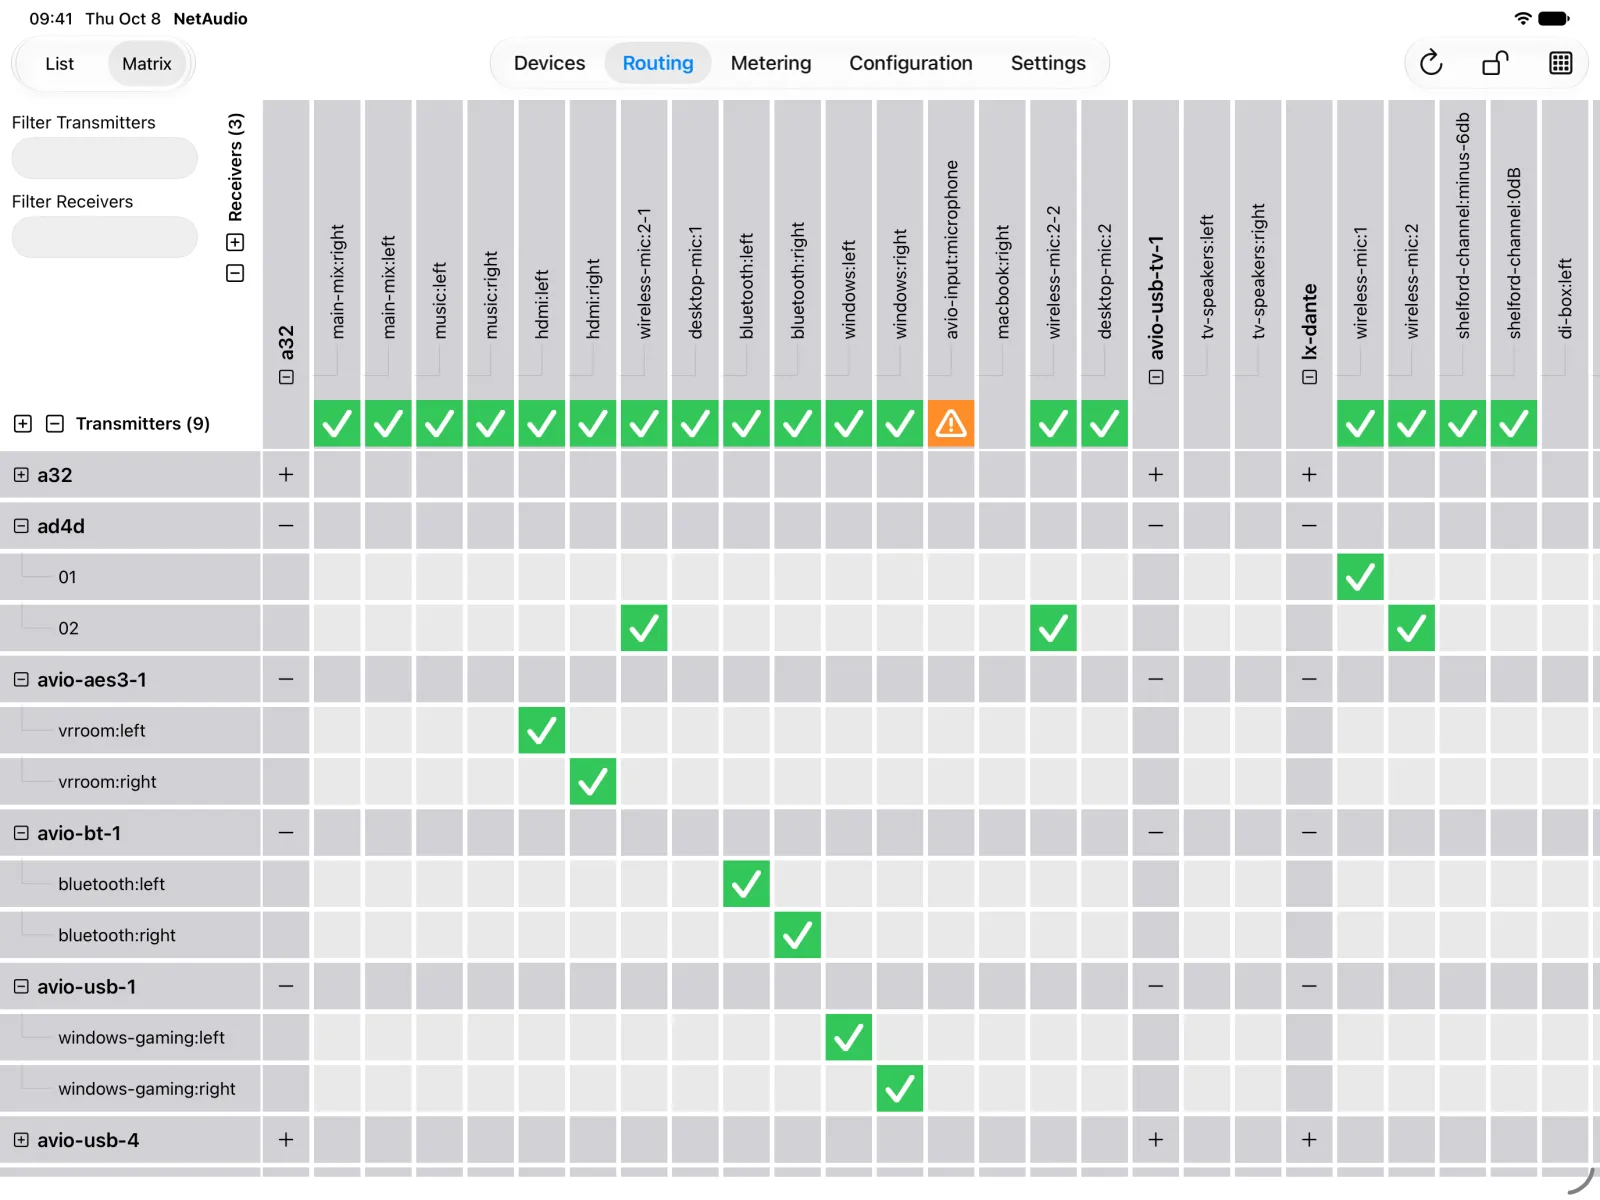Viewport: 1600px width, 1200px height.
Task: Expand all transmitters with plus icon
Action: click(x=23, y=424)
